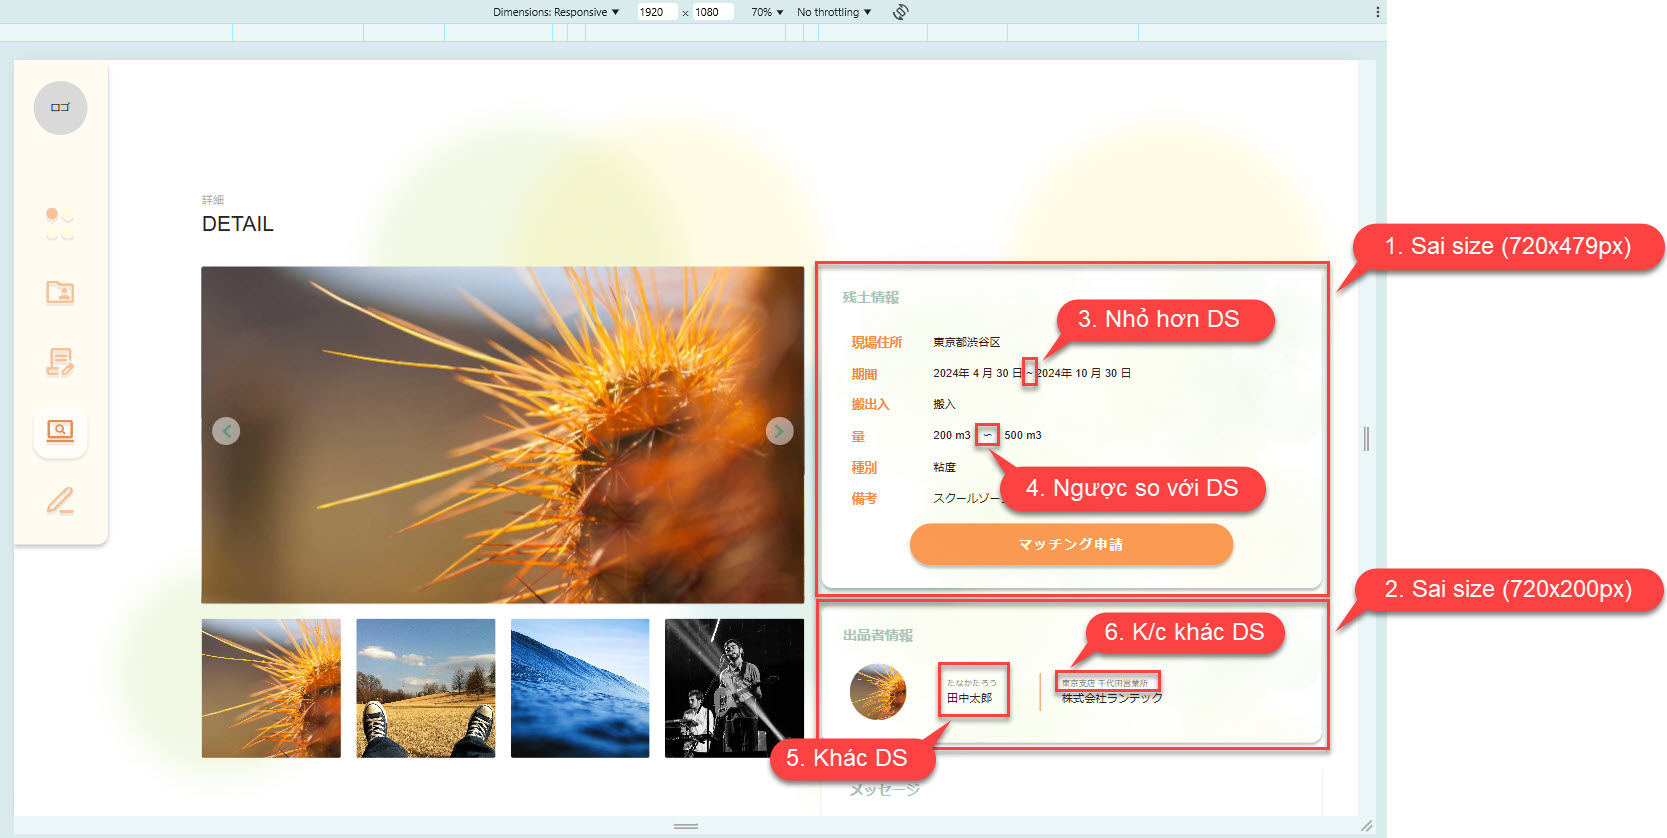Click the pencil icon in sidebar

tap(60, 500)
